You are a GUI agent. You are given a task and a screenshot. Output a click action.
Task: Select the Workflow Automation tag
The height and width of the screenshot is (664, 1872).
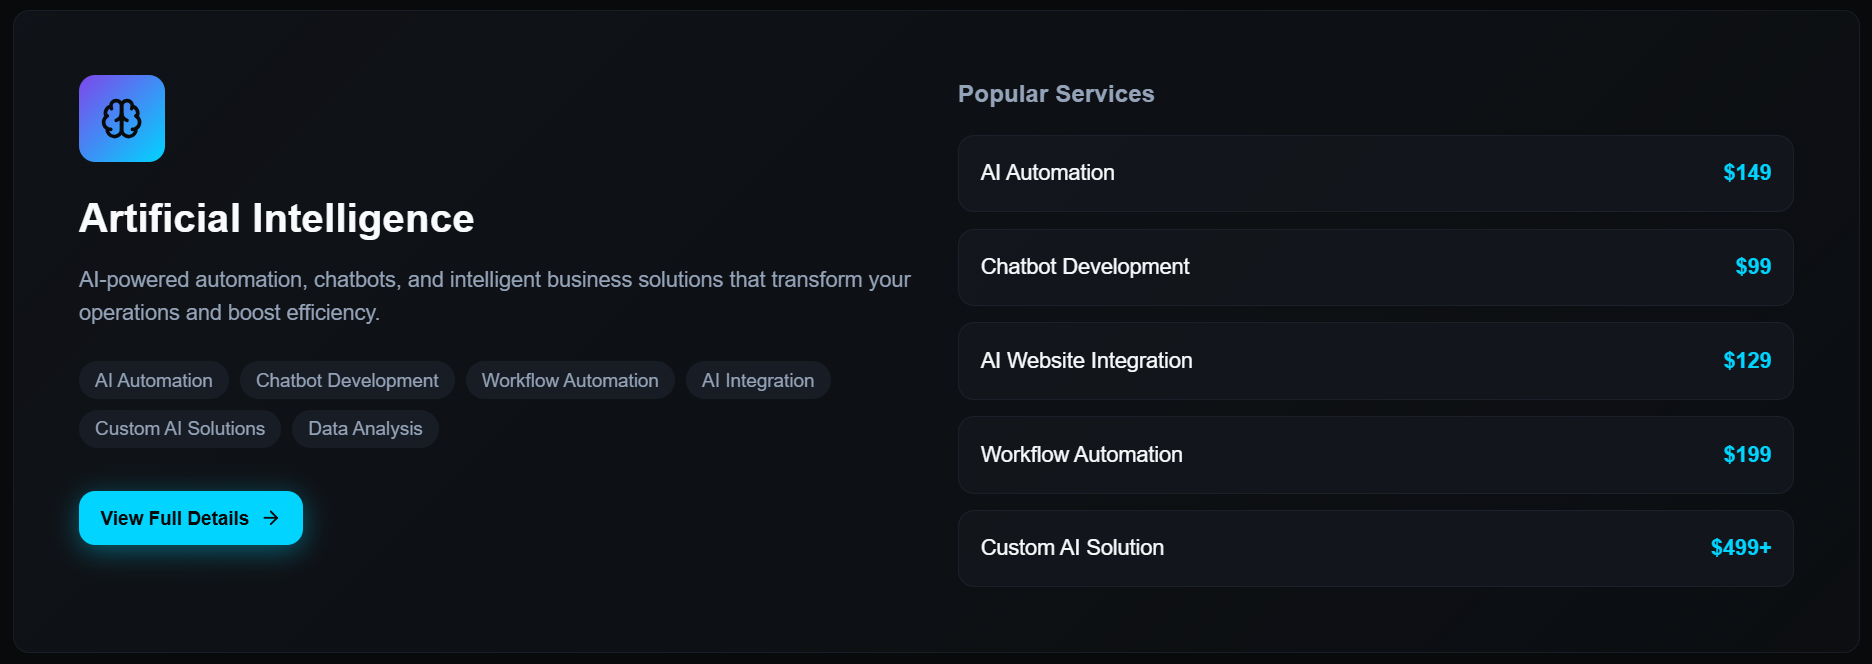point(570,380)
